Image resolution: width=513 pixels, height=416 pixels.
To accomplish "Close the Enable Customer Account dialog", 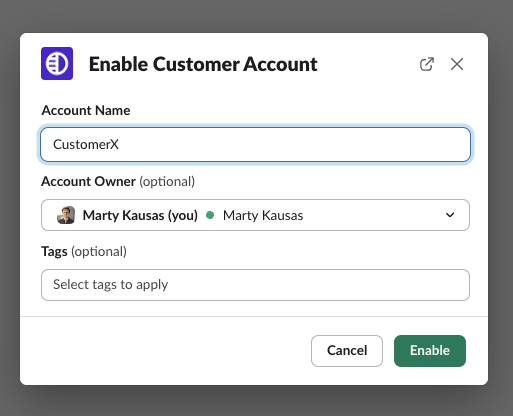I will click(457, 64).
